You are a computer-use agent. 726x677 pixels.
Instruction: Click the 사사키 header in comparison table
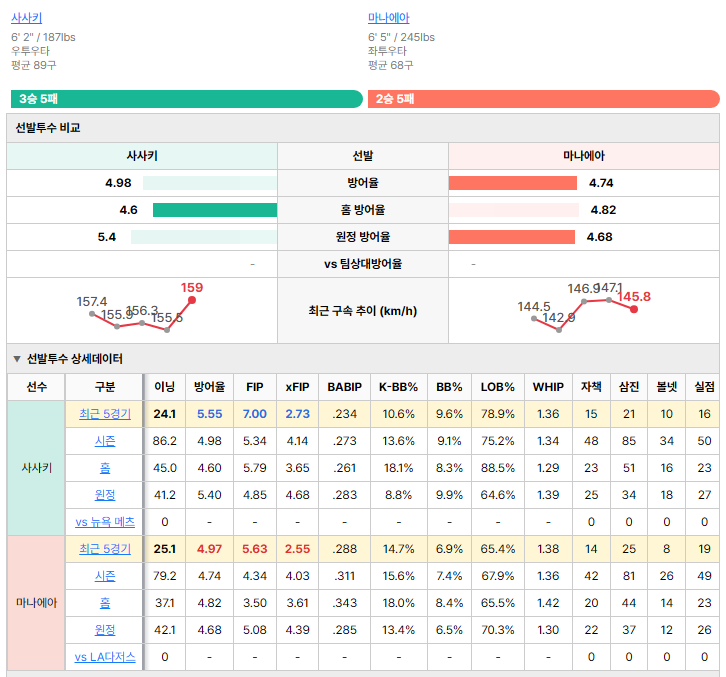(142, 156)
